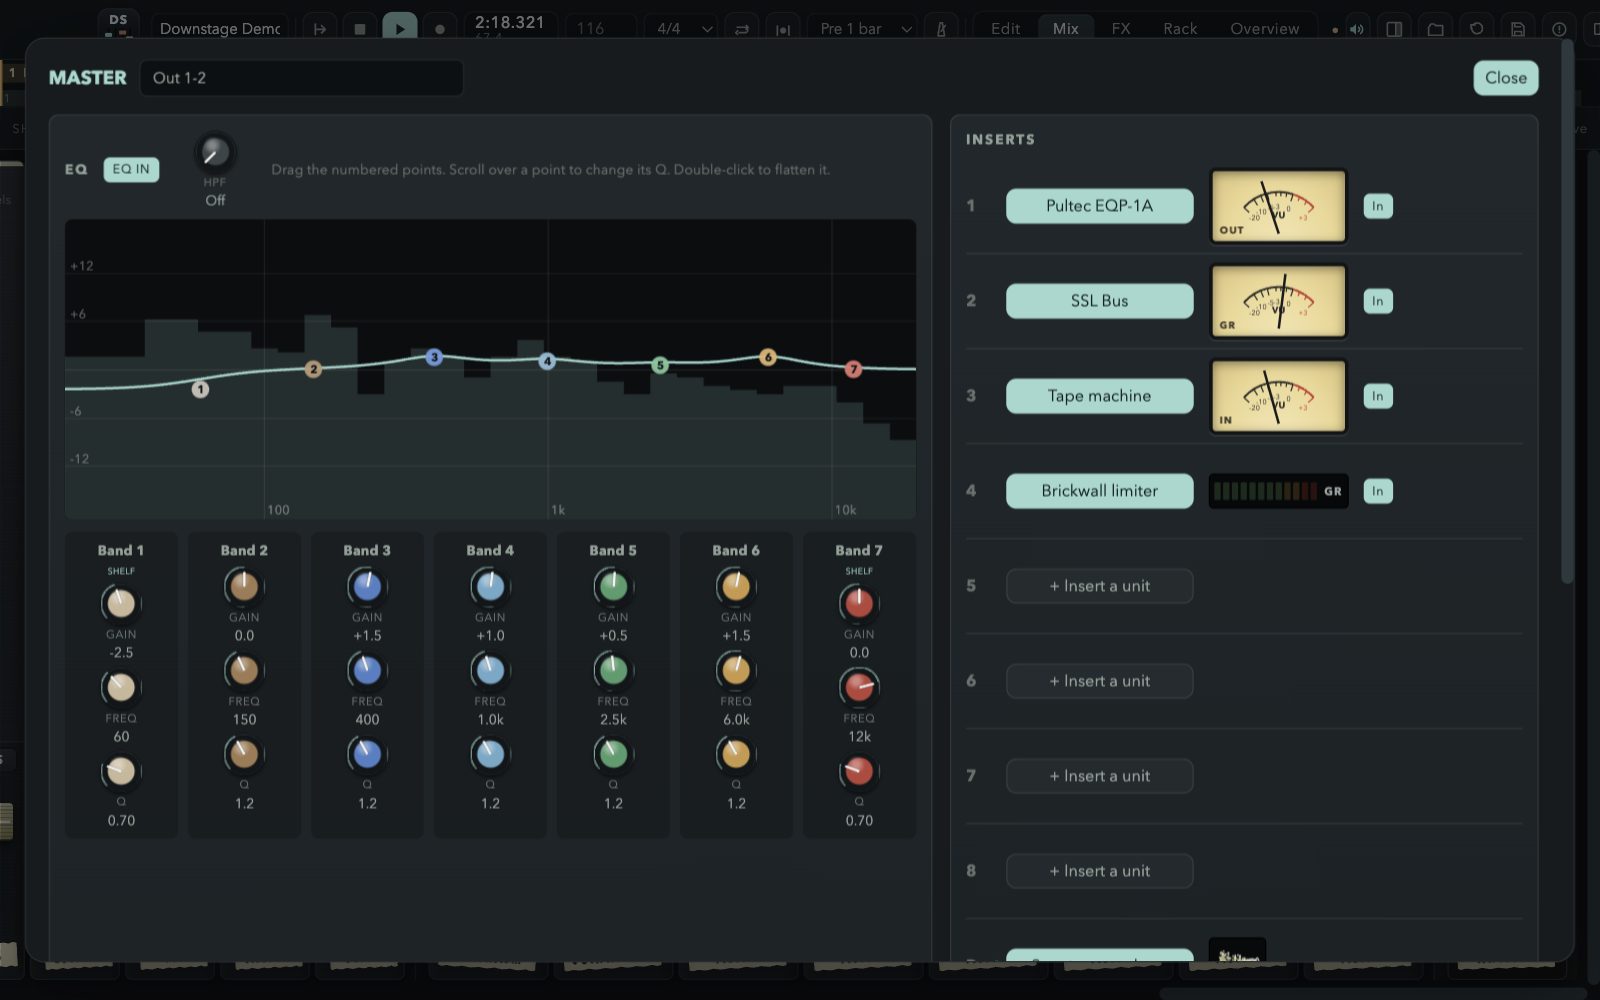Click the HPF knob
Image resolution: width=1600 pixels, height=1000 pixels.
pyautogui.click(x=215, y=153)
